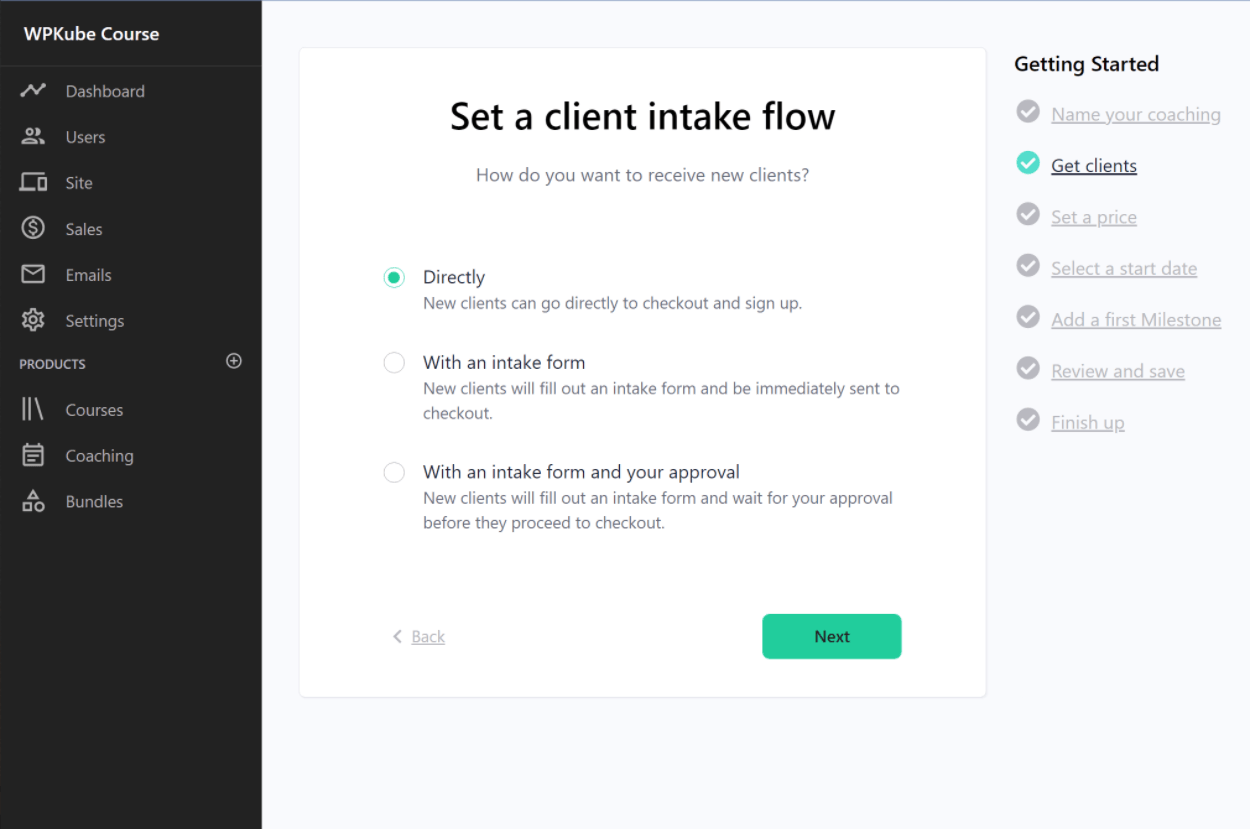
Task: Click the Site devices icon
Action: (x=33, y=183)
